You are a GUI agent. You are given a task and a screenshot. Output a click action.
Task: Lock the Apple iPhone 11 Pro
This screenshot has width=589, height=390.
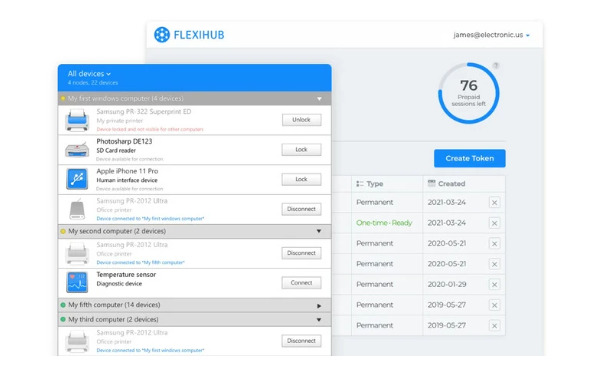(x=302, y=179)
